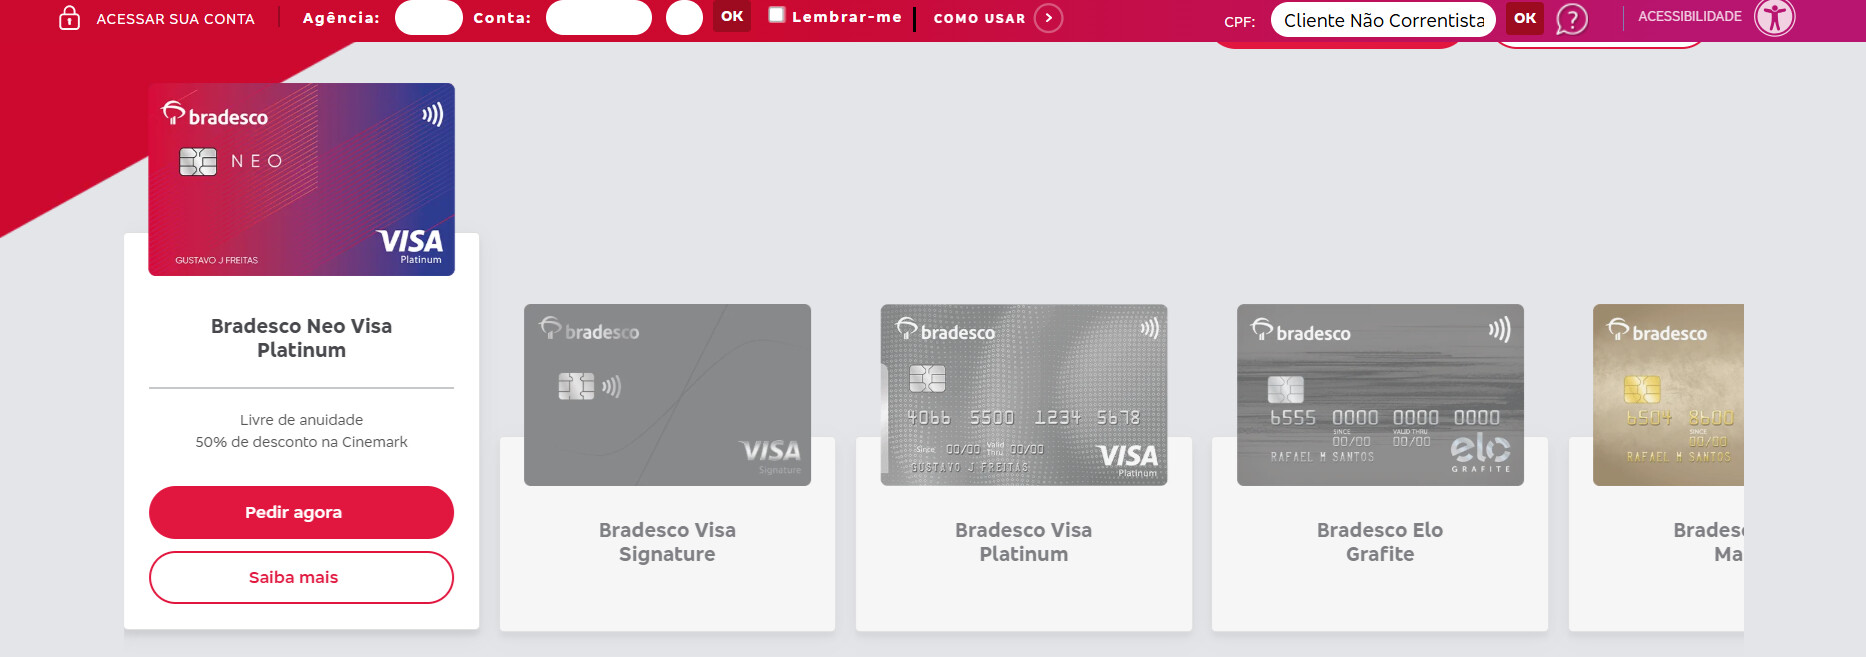Click Visa logo on Signature card
Screen dimensions: 1866x657
pyautogui.click(x=770, y=451)
